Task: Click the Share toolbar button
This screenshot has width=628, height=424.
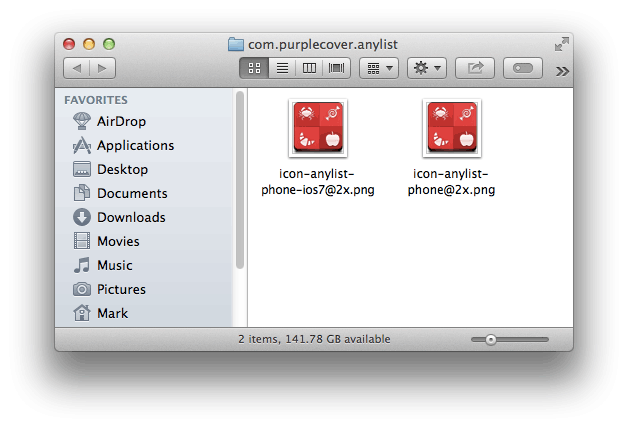Action: click(475, 68)
